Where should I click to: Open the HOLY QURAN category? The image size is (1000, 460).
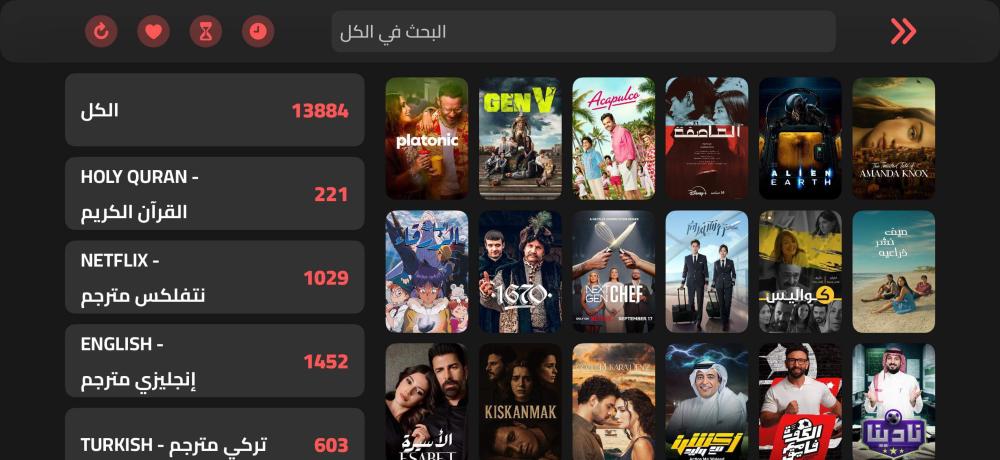[x=215, y=193]
